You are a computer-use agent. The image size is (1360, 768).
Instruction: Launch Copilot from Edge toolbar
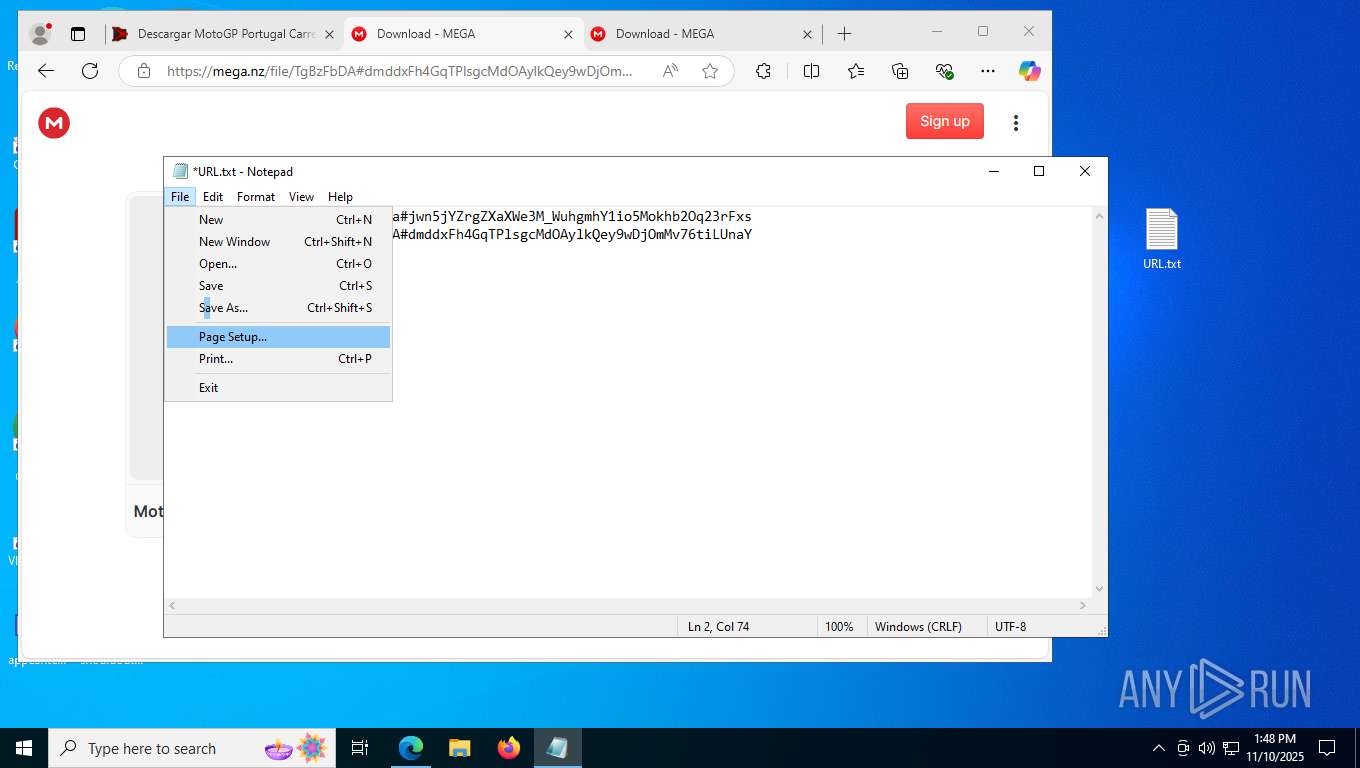point(1030,71)
